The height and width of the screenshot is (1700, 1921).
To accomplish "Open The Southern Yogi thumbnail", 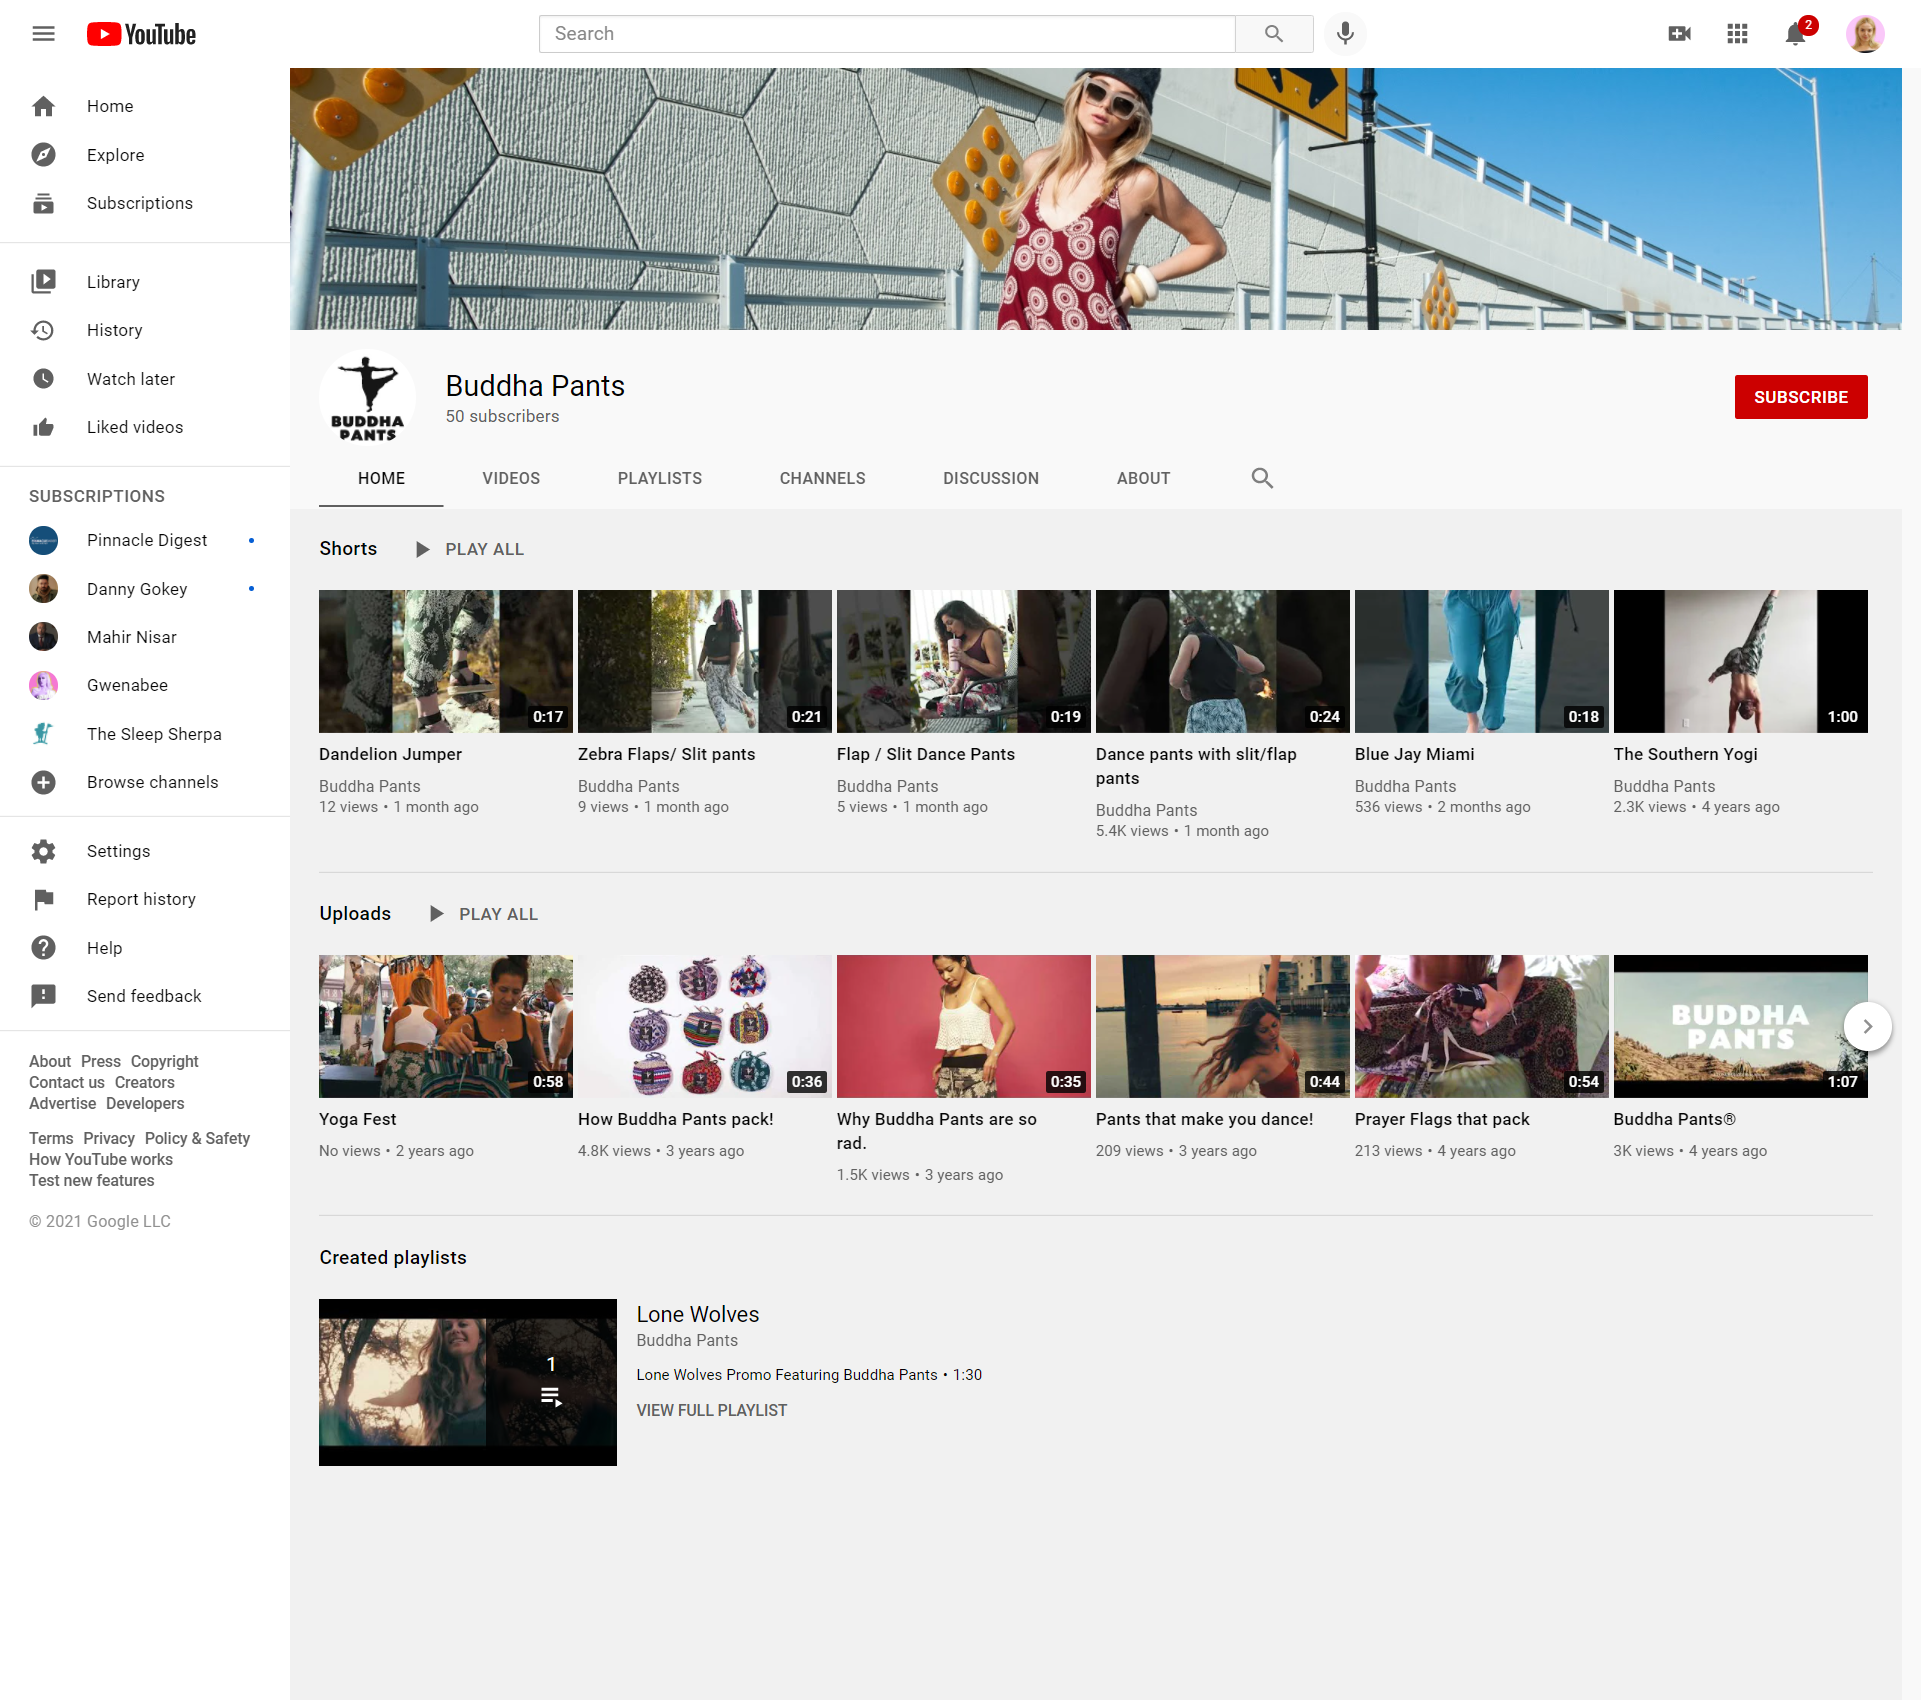I will pos(1740,661).
